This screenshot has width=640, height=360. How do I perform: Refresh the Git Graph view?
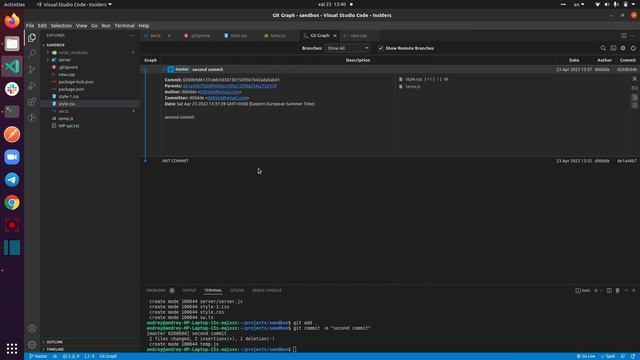pyautogui.click(x=633, y=48)
